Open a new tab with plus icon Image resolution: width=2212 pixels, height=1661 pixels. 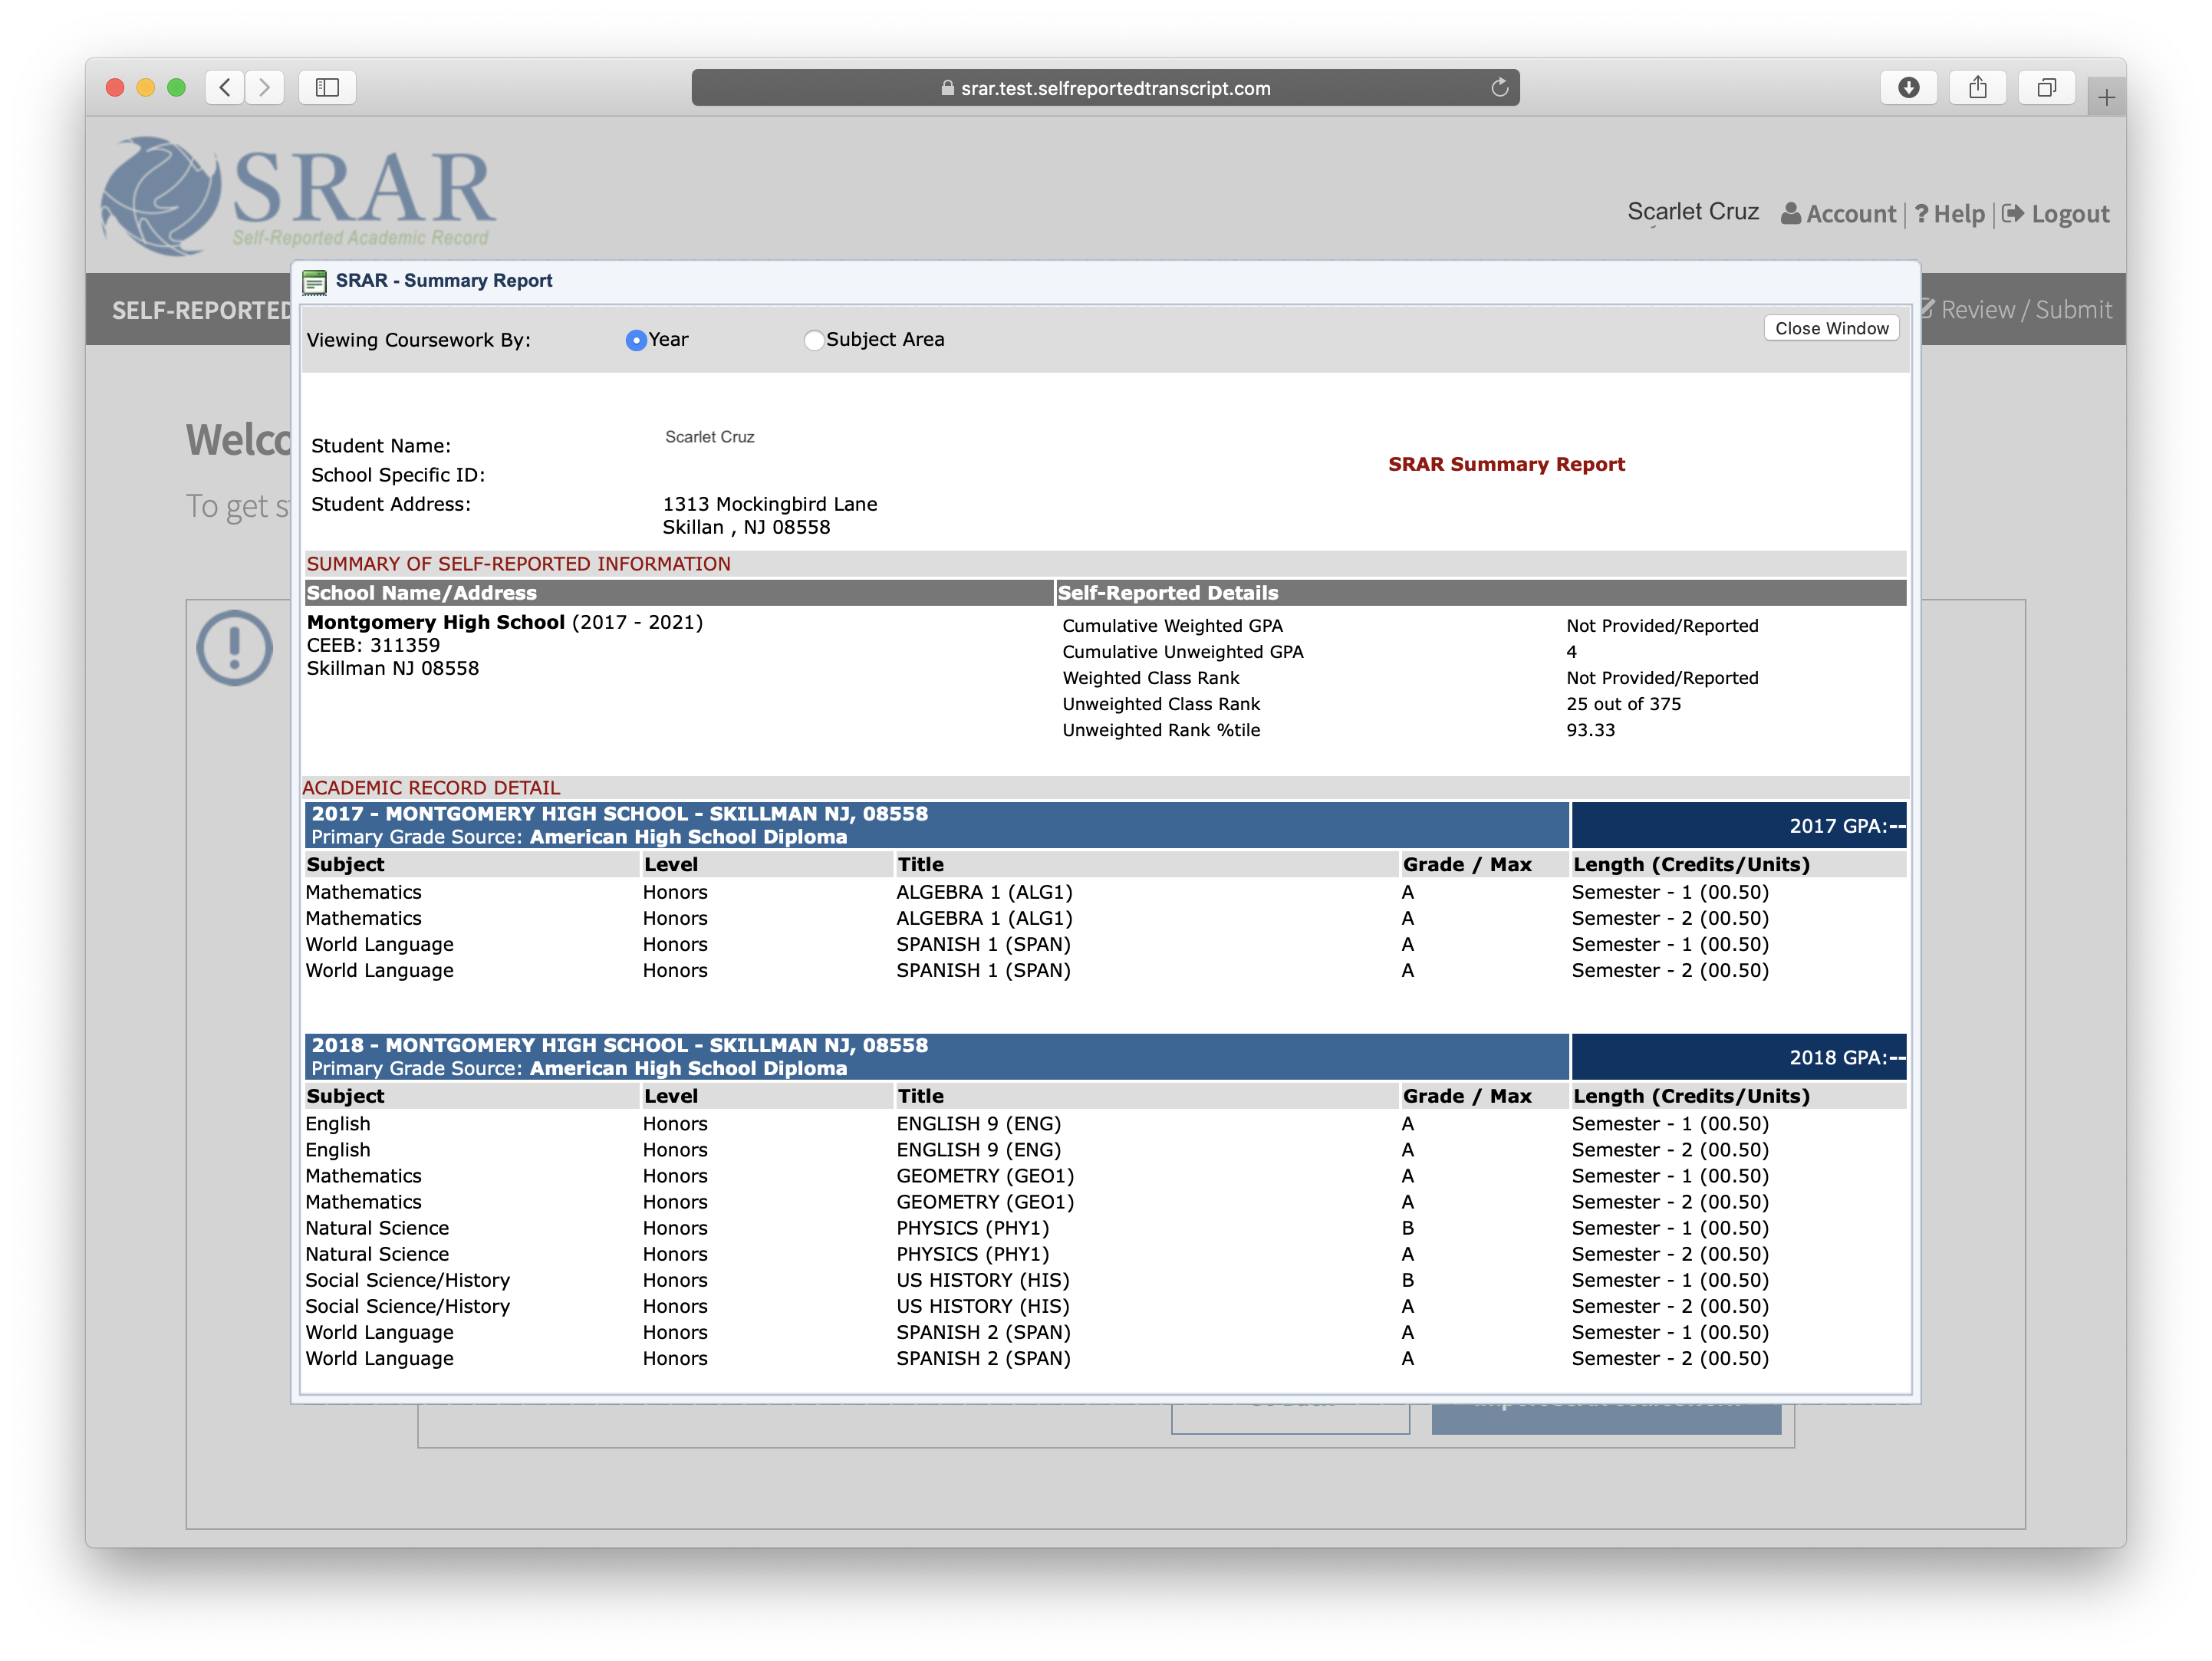pos(2106,98)
